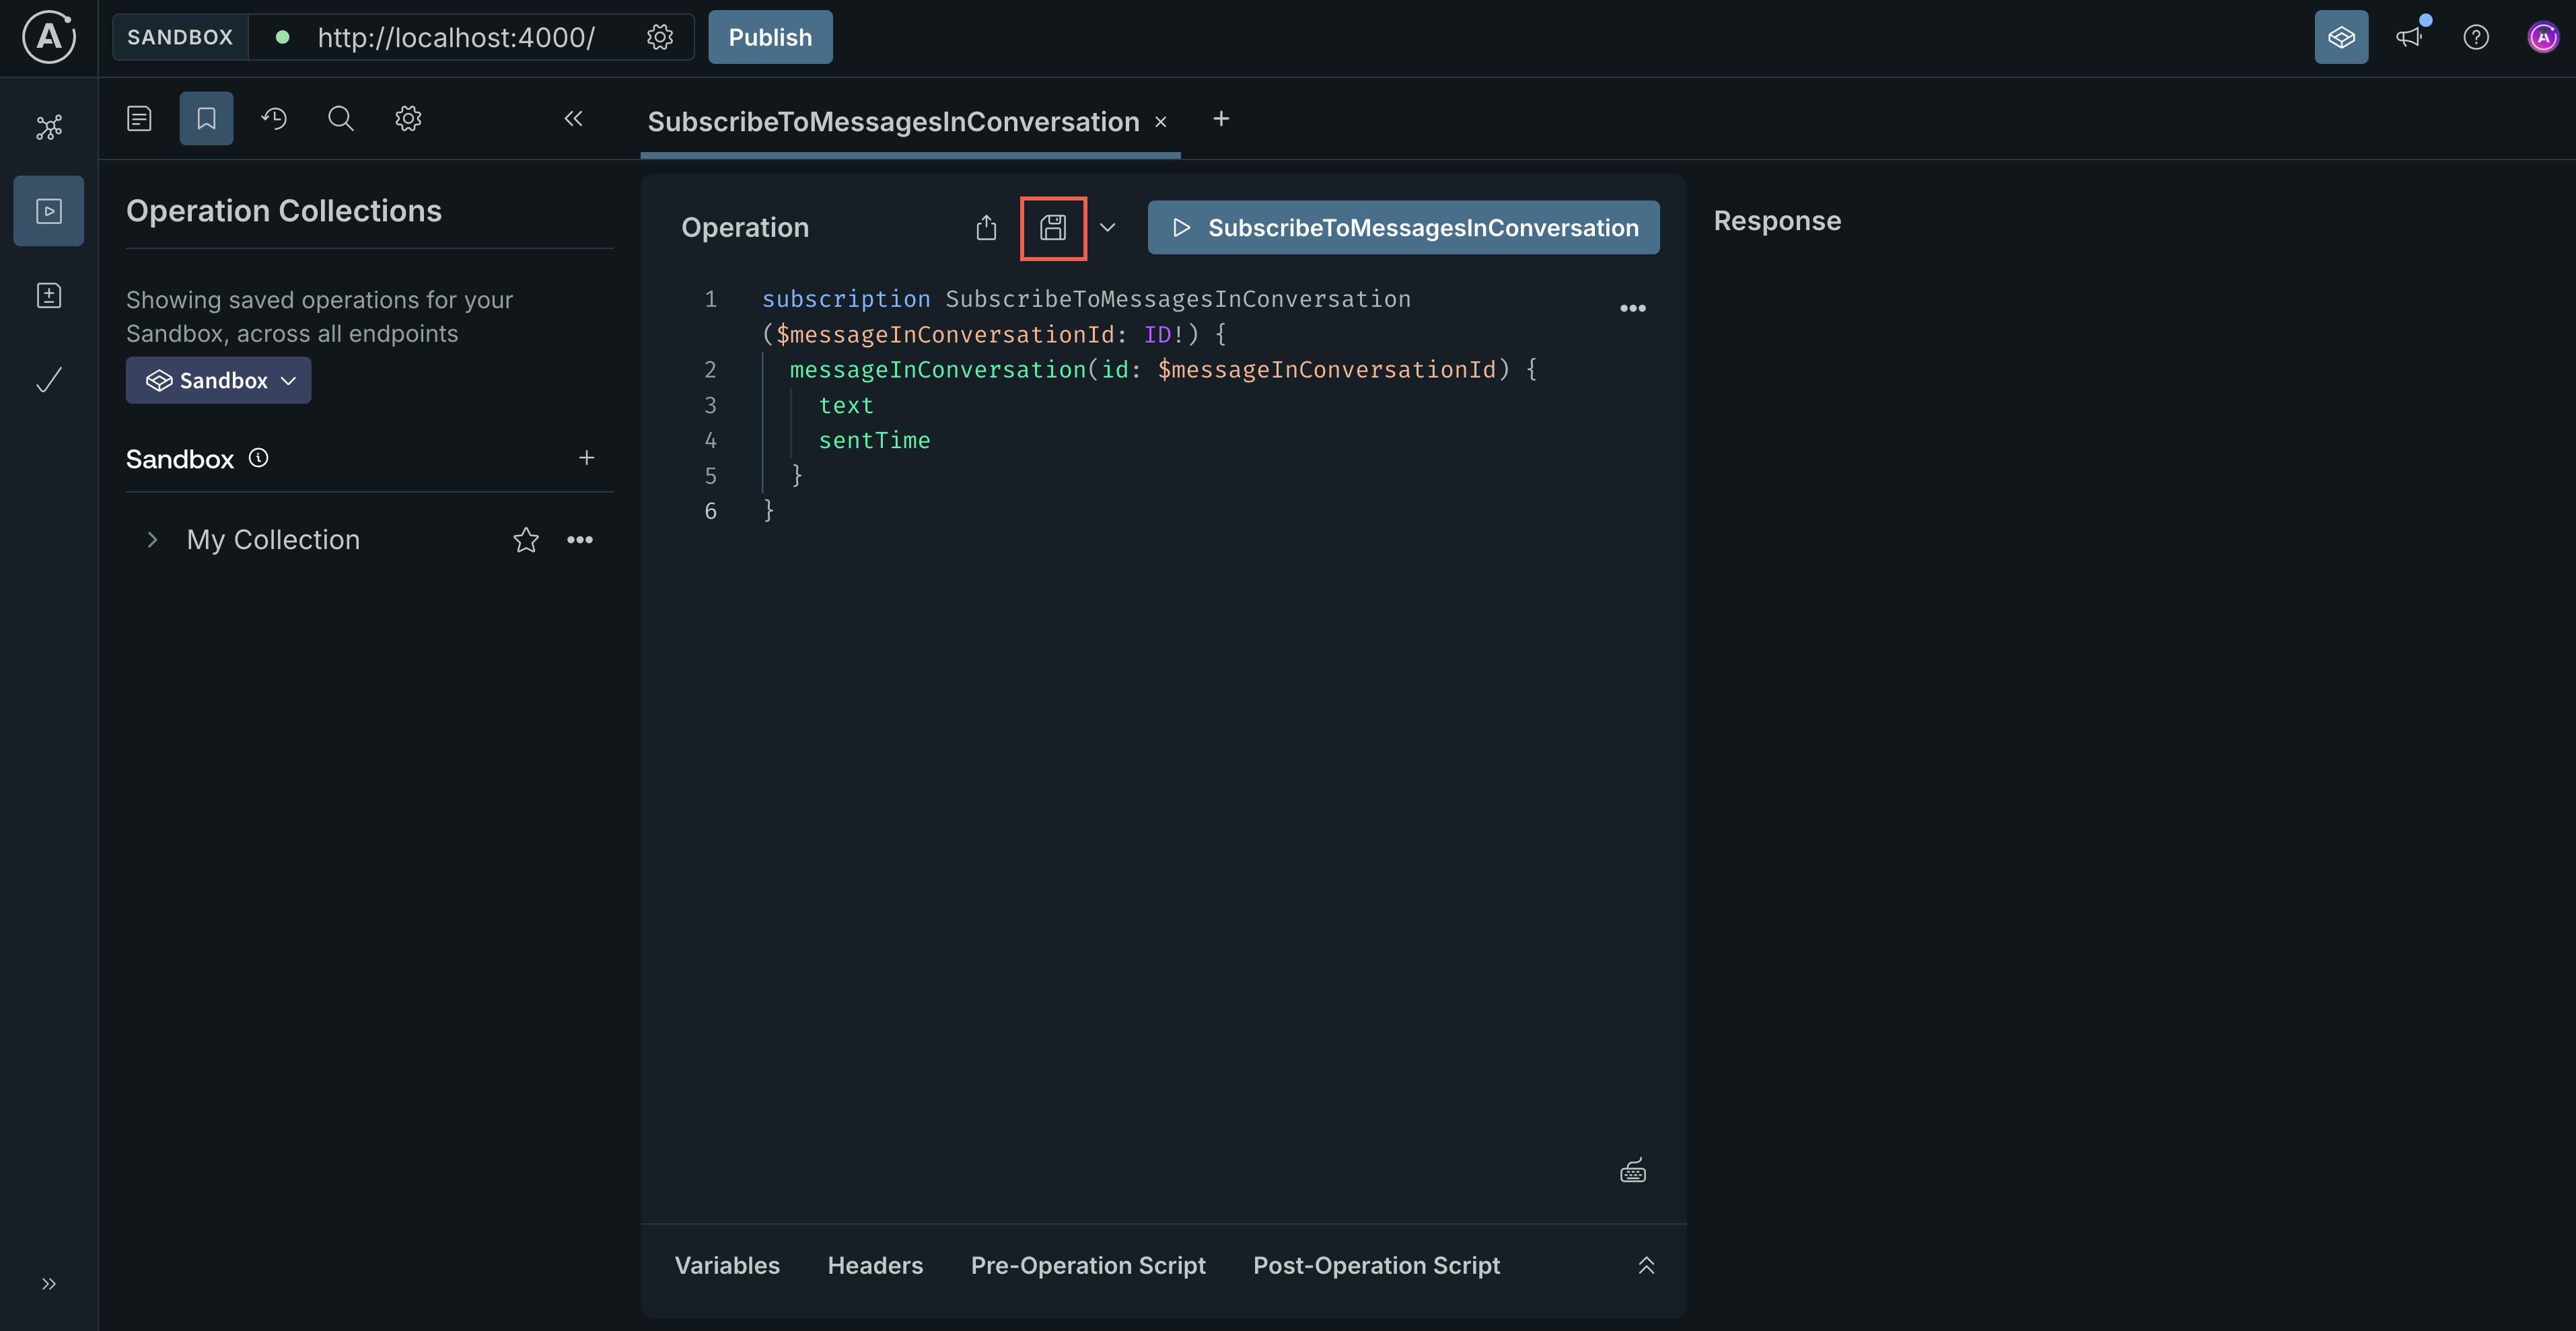Switch to the Pre-Operation Script tab
Image resolution: width=2576 pixels, height=1331 pixels.
click(1087, 1265)
